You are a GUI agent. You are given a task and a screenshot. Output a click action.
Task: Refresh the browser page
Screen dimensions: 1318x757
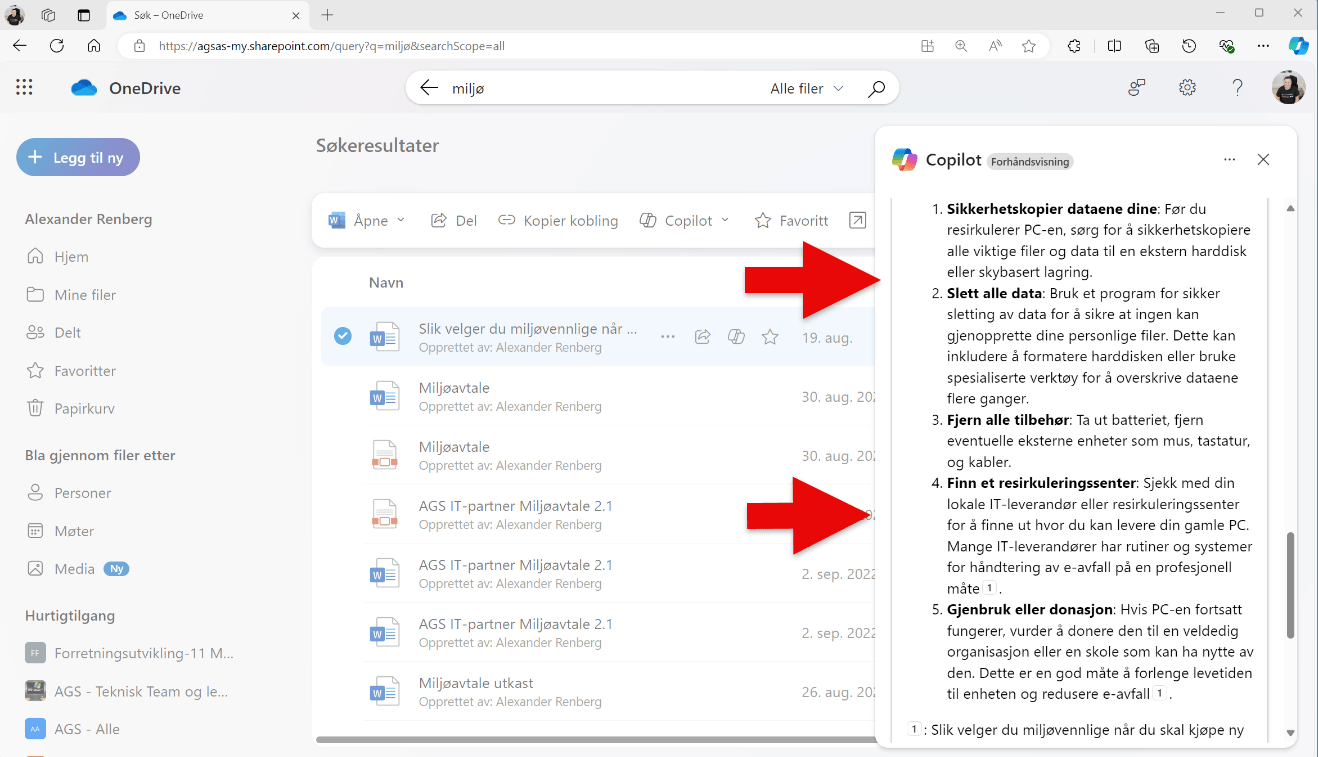pos(57,46)
